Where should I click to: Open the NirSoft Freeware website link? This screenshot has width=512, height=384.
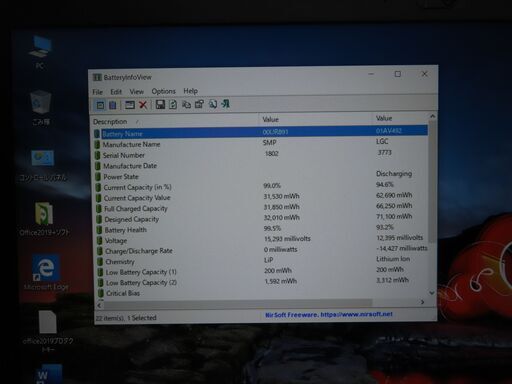point(329,314)
